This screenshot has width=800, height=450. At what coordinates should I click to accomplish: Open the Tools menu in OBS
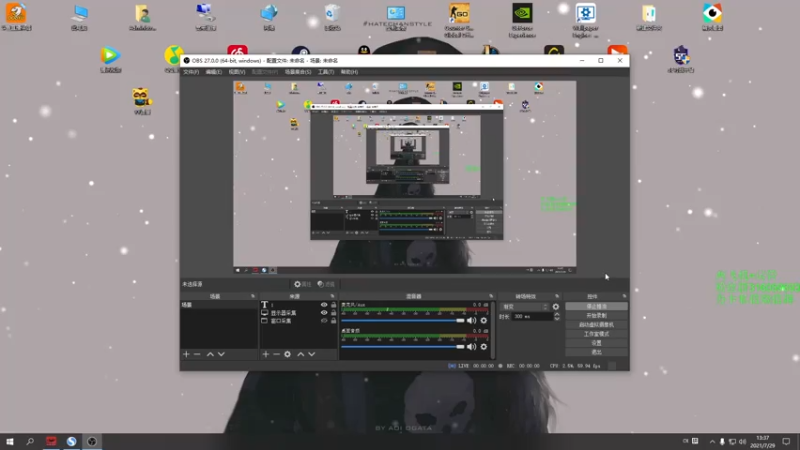(x=326, y=72)
